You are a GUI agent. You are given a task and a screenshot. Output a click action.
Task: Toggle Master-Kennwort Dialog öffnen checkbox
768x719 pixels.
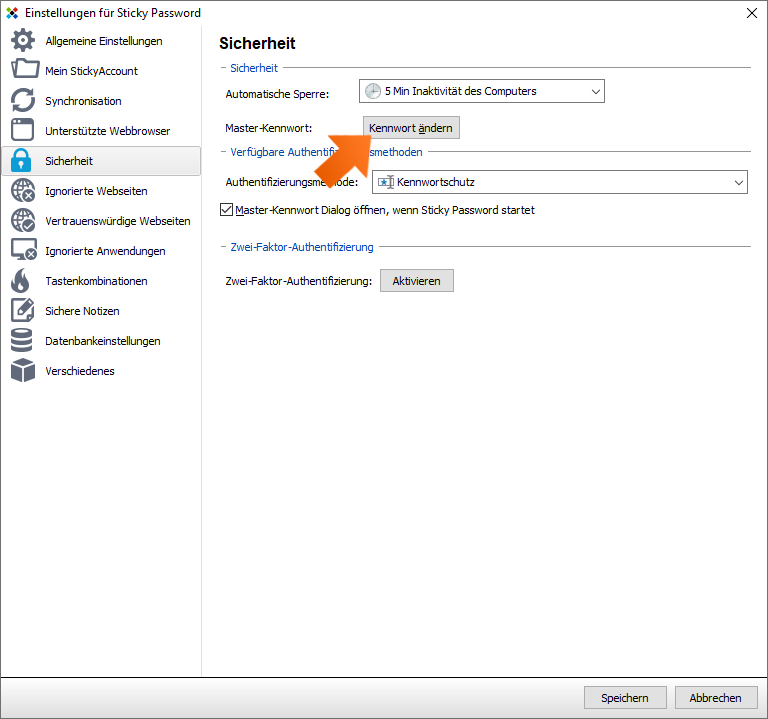point(226,210)
